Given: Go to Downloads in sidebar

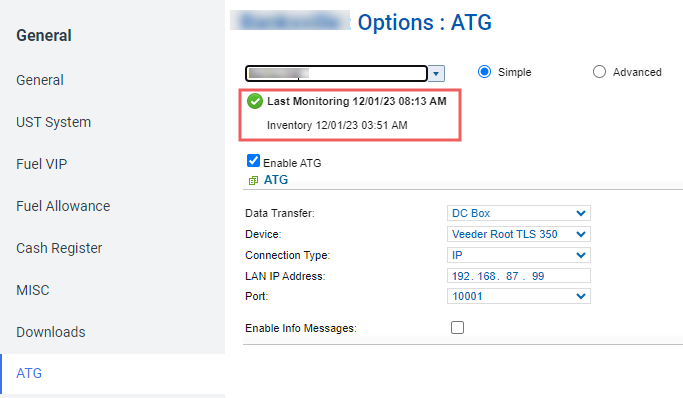Looking at the screenshot, I should 51,332.
